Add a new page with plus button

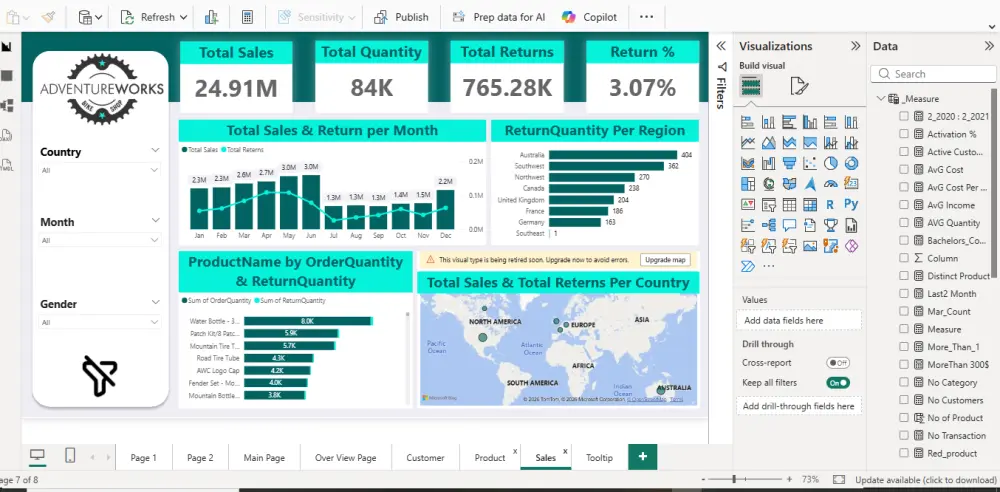643,456
